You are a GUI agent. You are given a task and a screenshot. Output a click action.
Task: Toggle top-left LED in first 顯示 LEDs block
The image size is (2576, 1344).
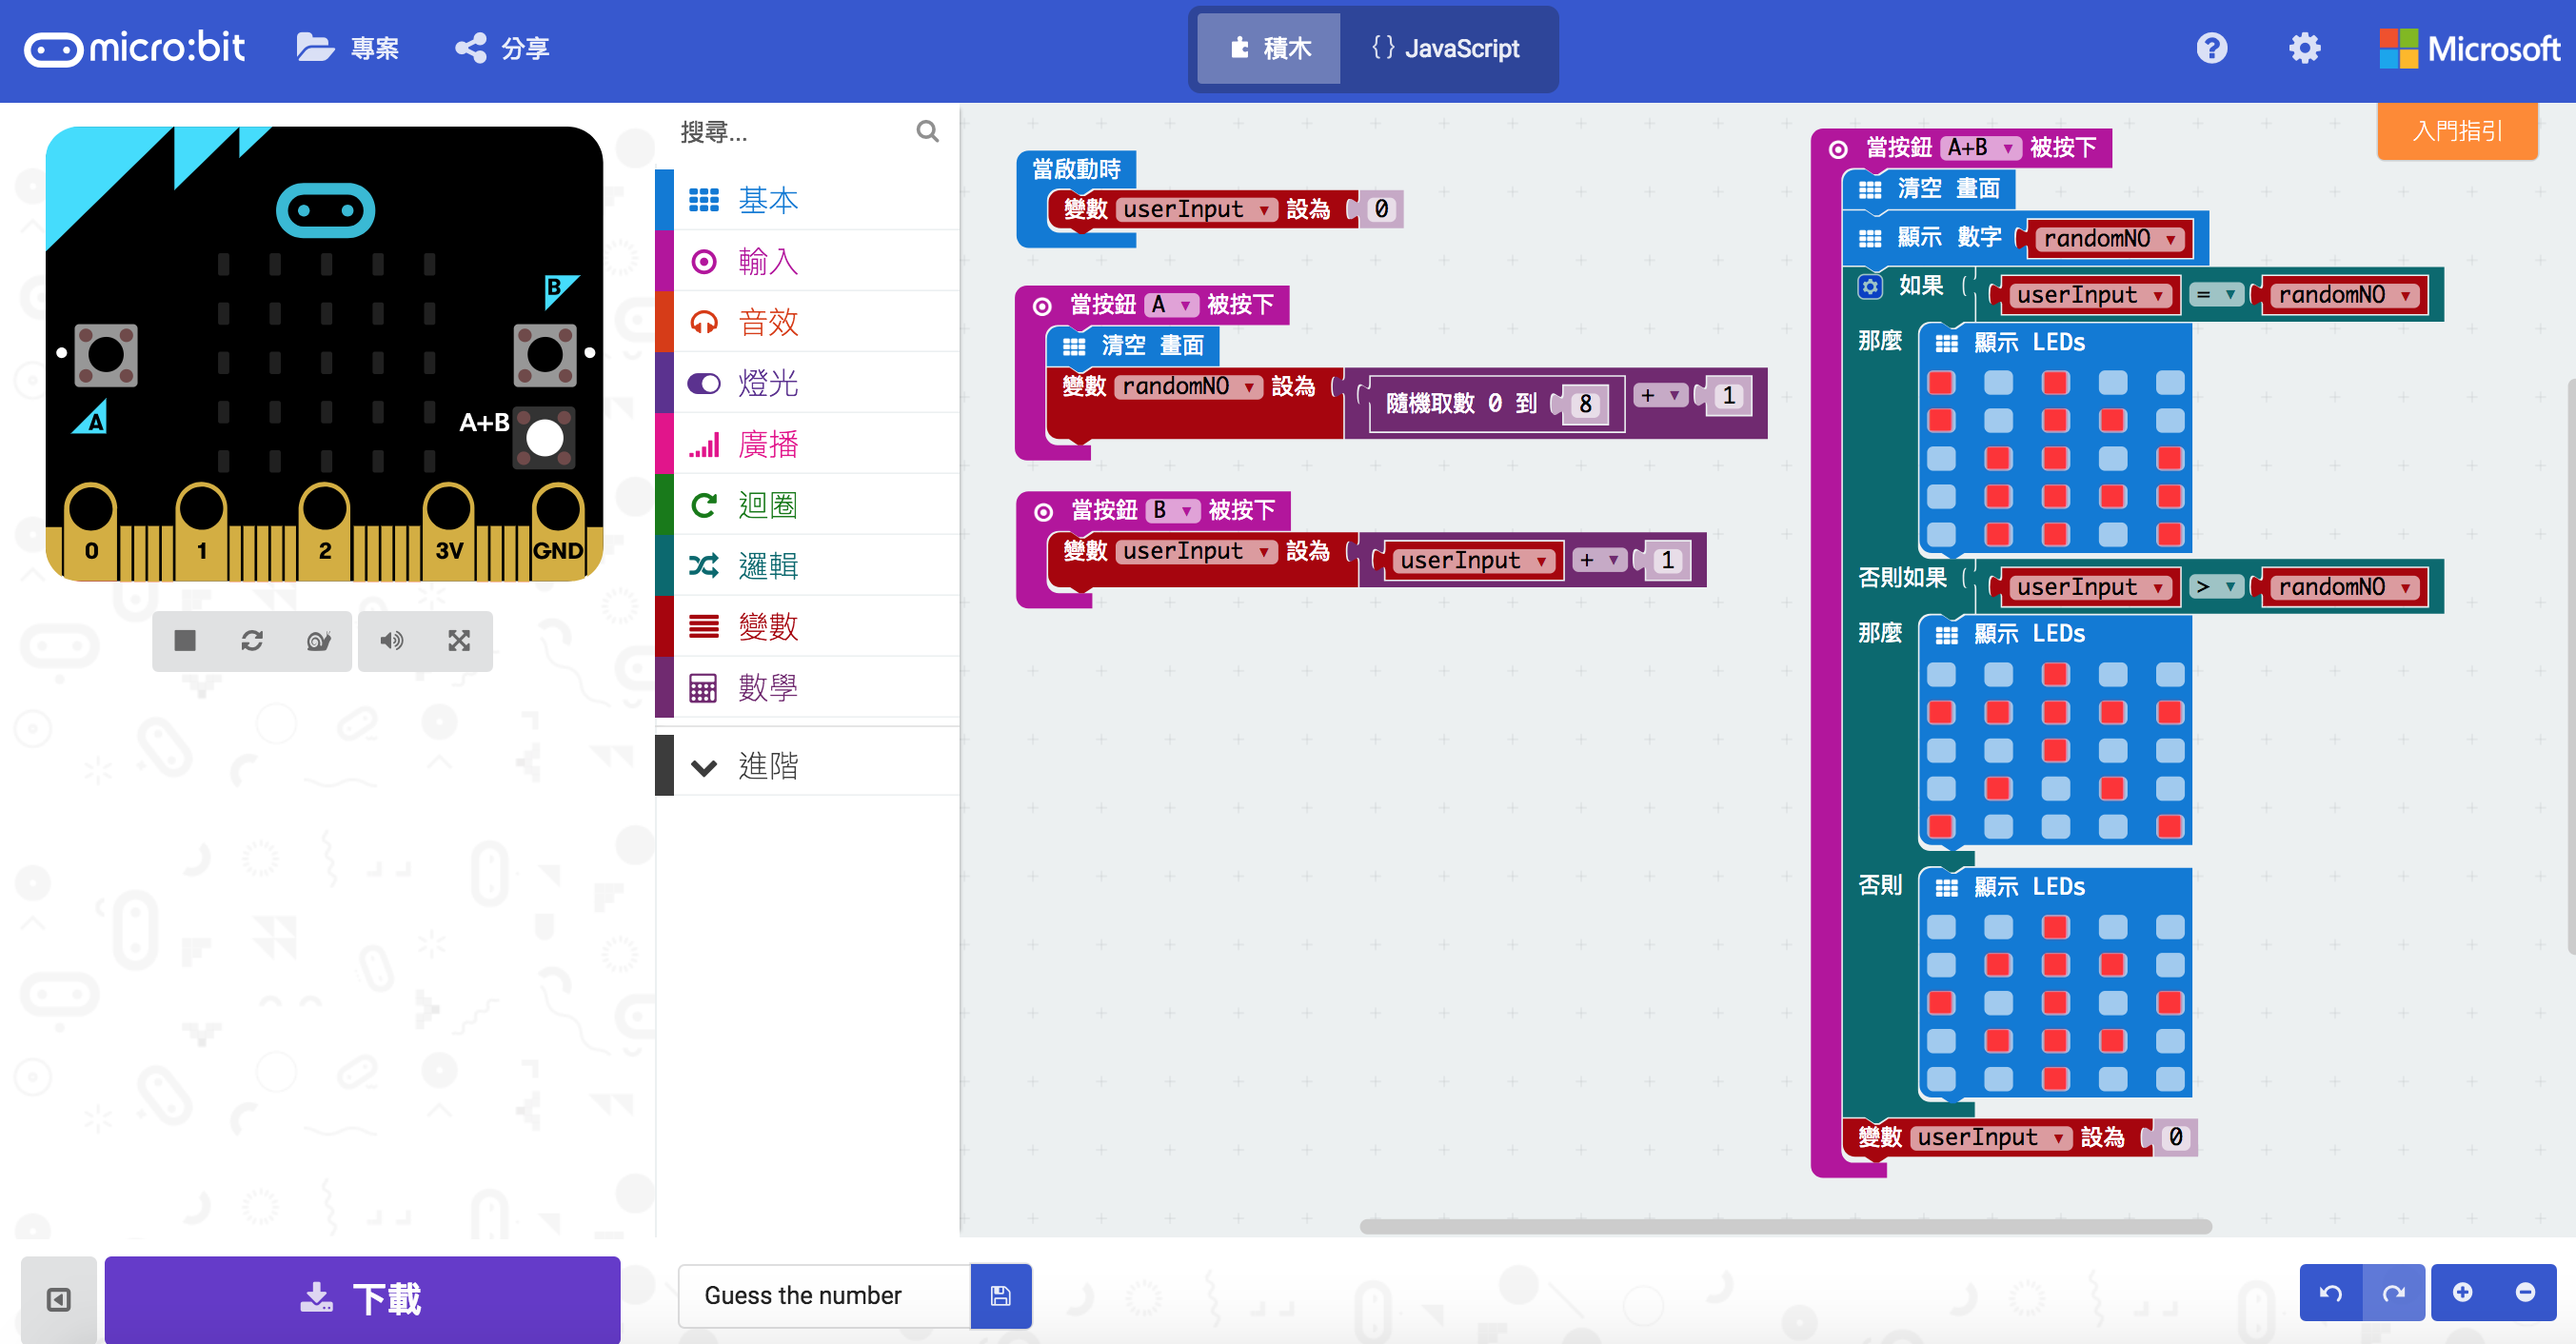[1941, 383]
